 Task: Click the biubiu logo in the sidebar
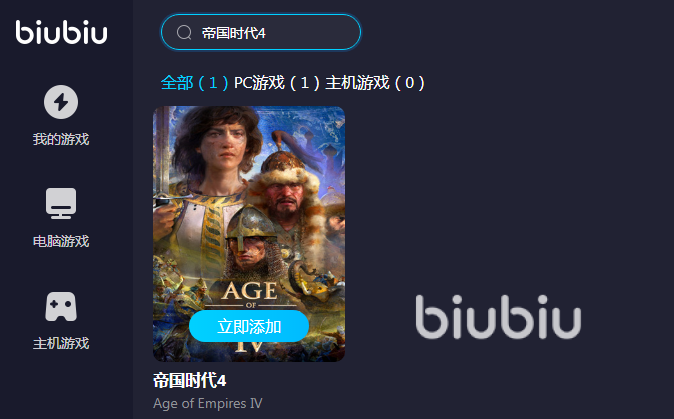(61, 32)
